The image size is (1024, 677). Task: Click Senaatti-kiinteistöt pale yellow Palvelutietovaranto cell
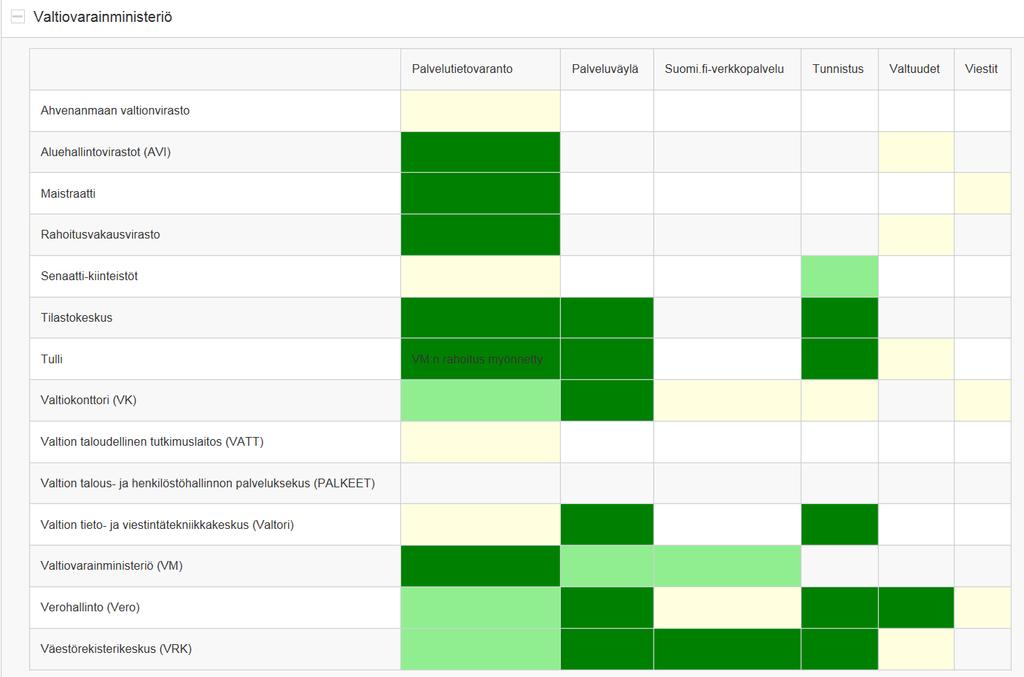481,276
